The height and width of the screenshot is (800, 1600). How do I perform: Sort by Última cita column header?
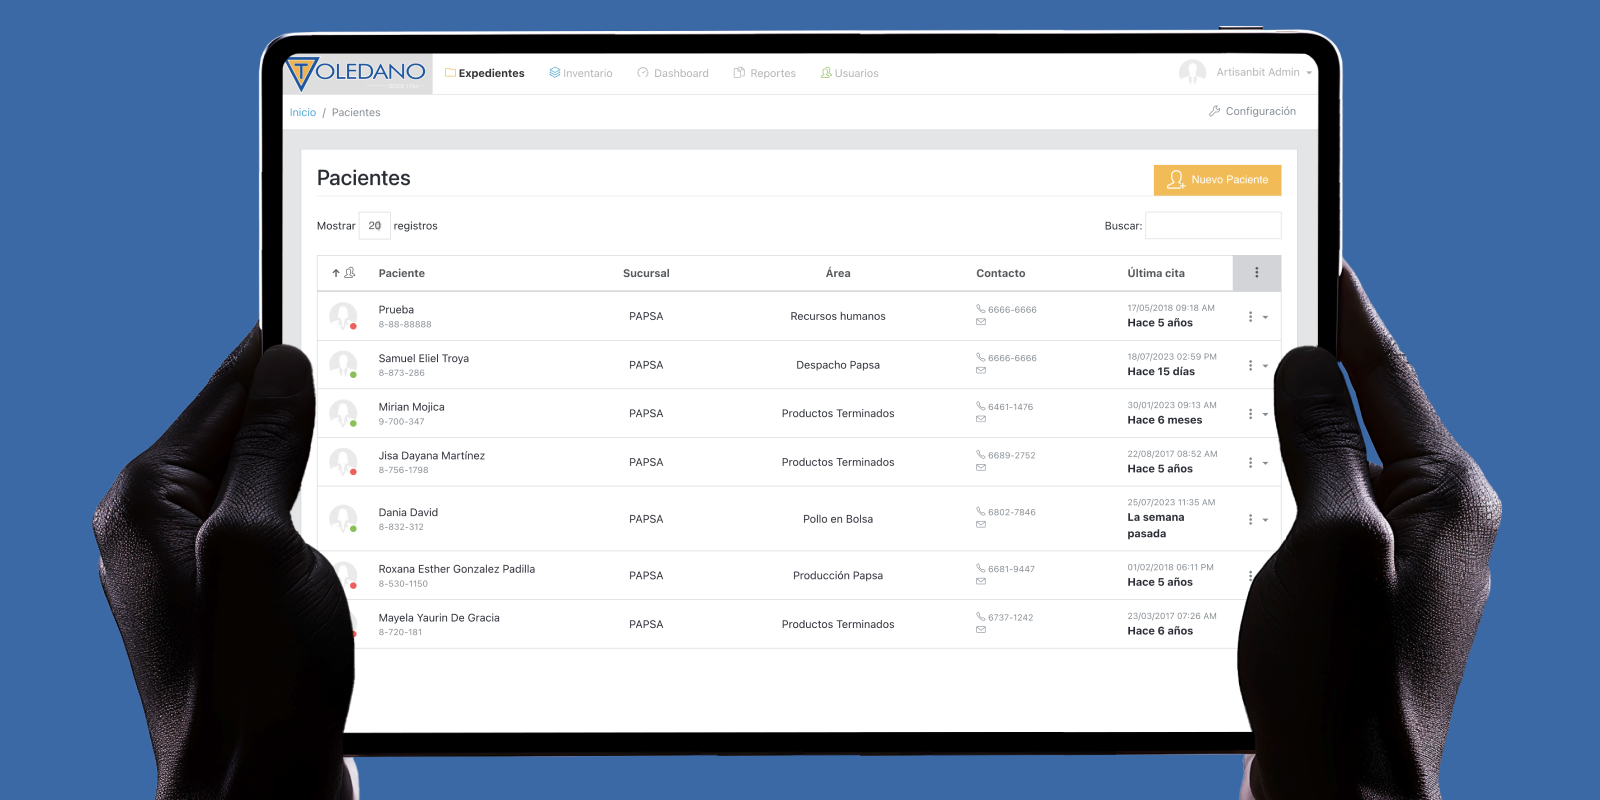click(1156, 273)
